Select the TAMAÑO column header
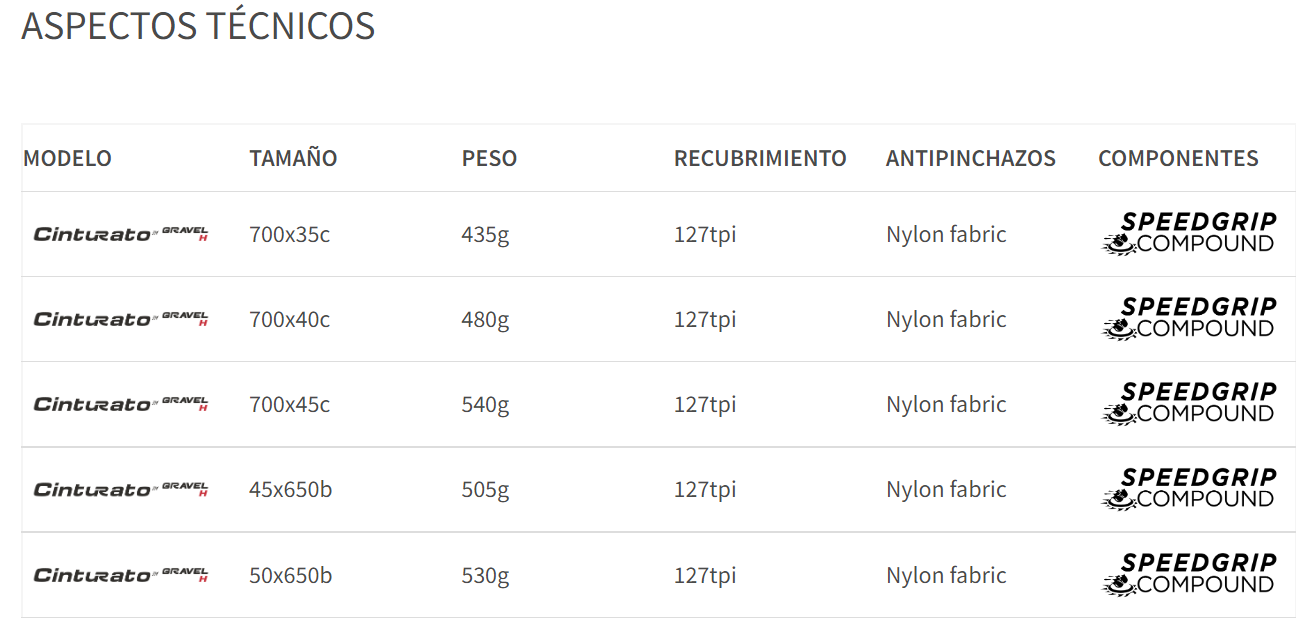 293,158
